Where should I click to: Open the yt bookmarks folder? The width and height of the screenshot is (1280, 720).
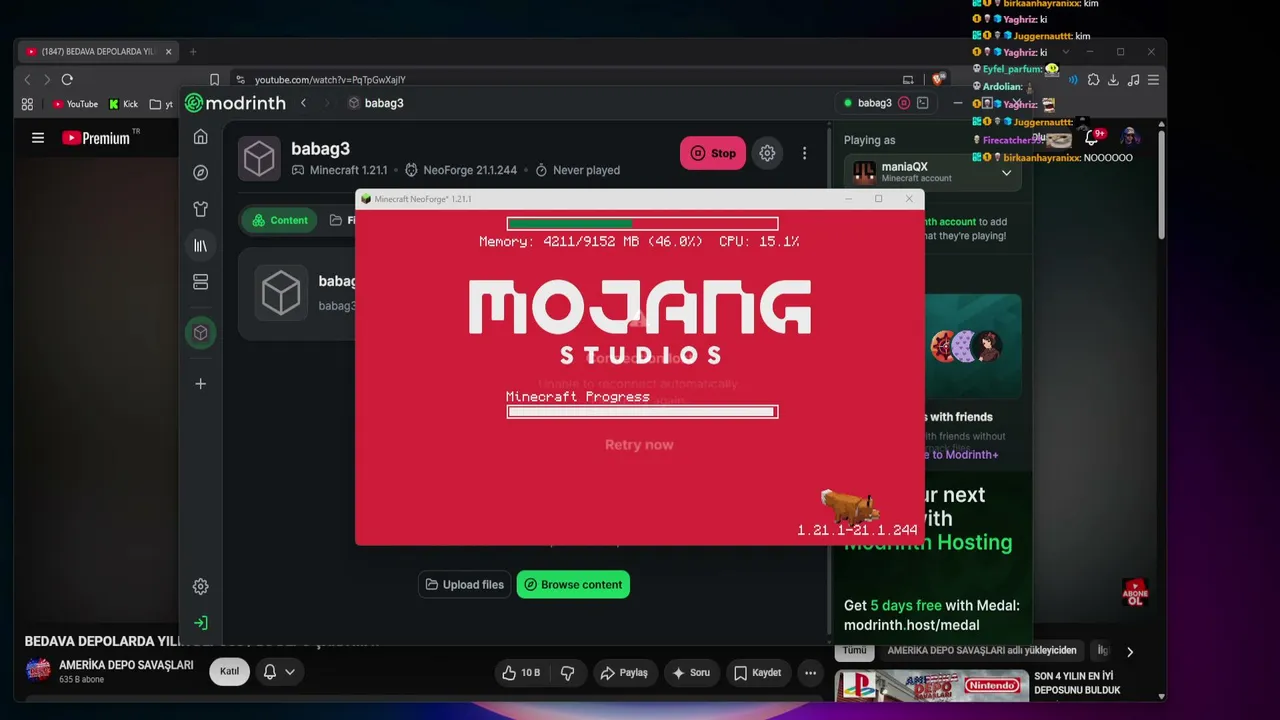click(161, 104)
